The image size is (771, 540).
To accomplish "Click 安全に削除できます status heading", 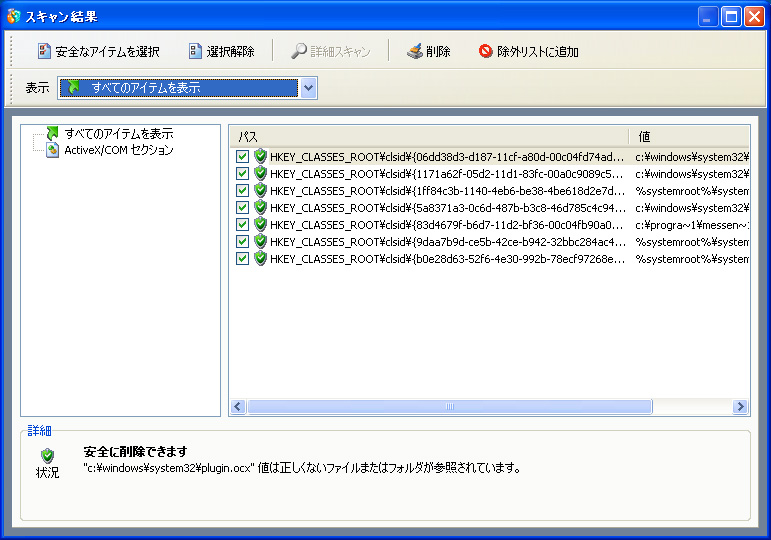I will coord(135,451).
